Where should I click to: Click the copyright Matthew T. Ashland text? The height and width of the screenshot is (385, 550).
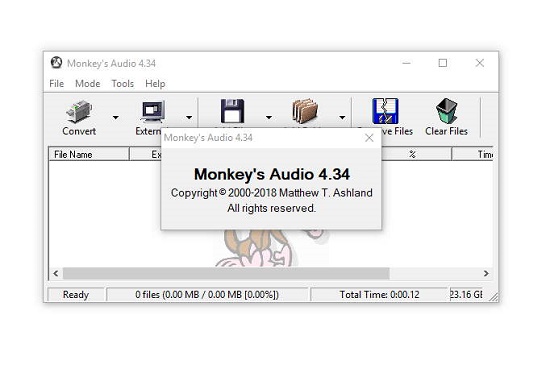[271, 193]
